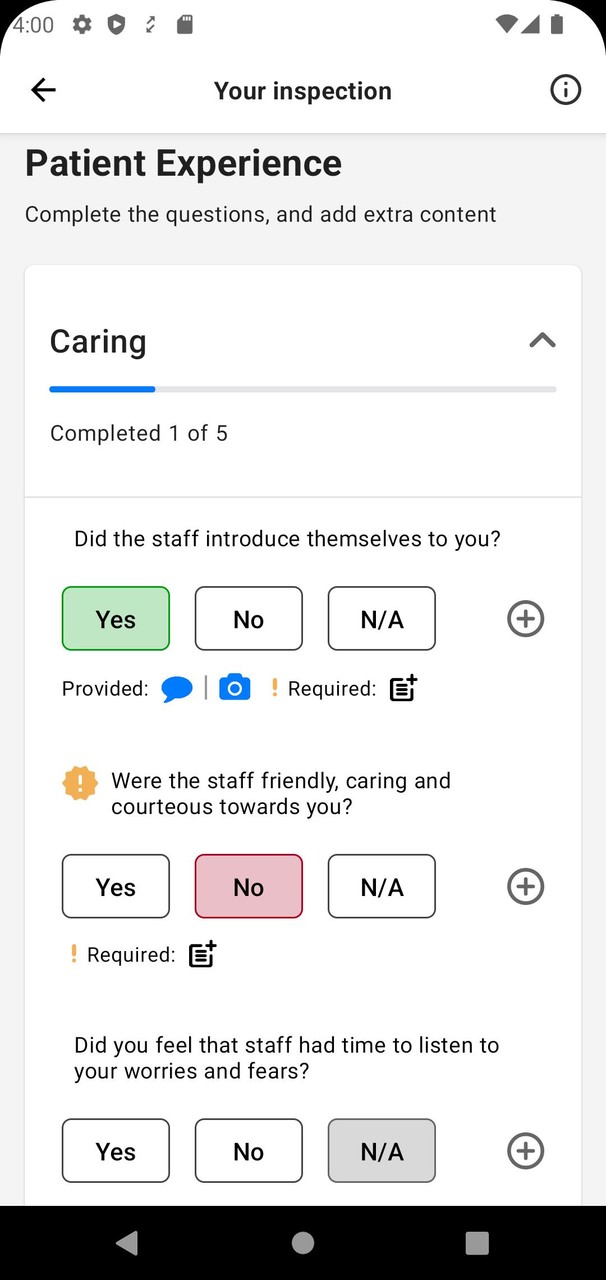
Task: Tap plus icon for staff introduction question
Action: tap(525, 619)
